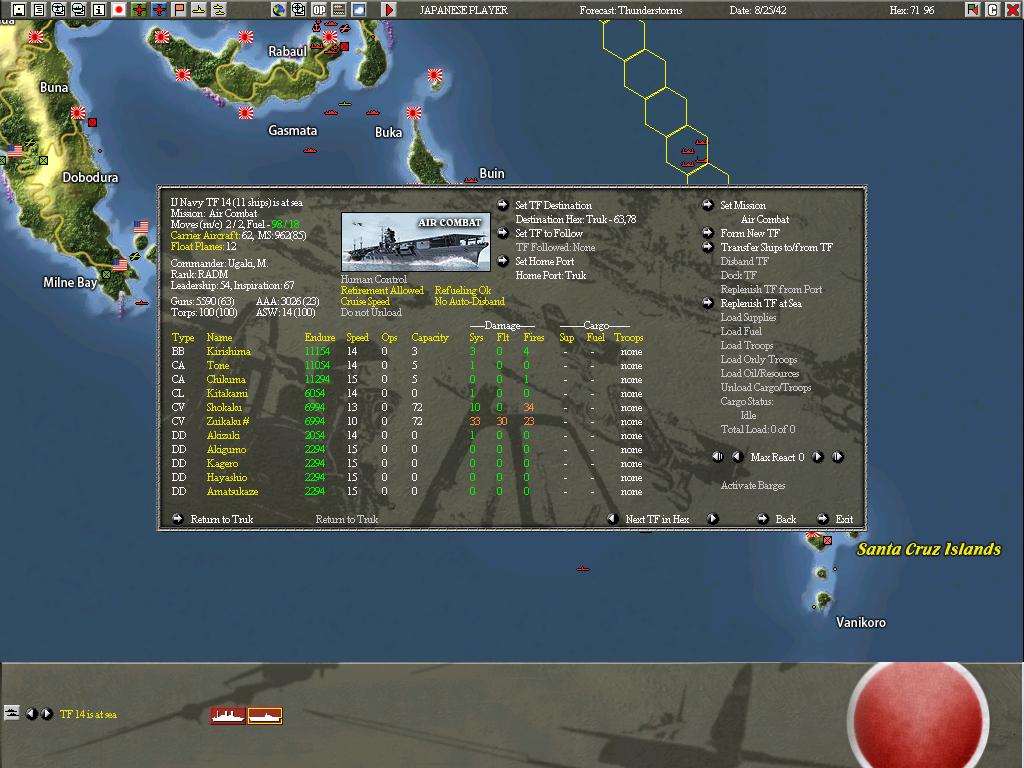Image resolution: width=1024 pixels, height=768 pixels.
Task: Open the Amatsukaze destroyer details
Action: point(232,491)
